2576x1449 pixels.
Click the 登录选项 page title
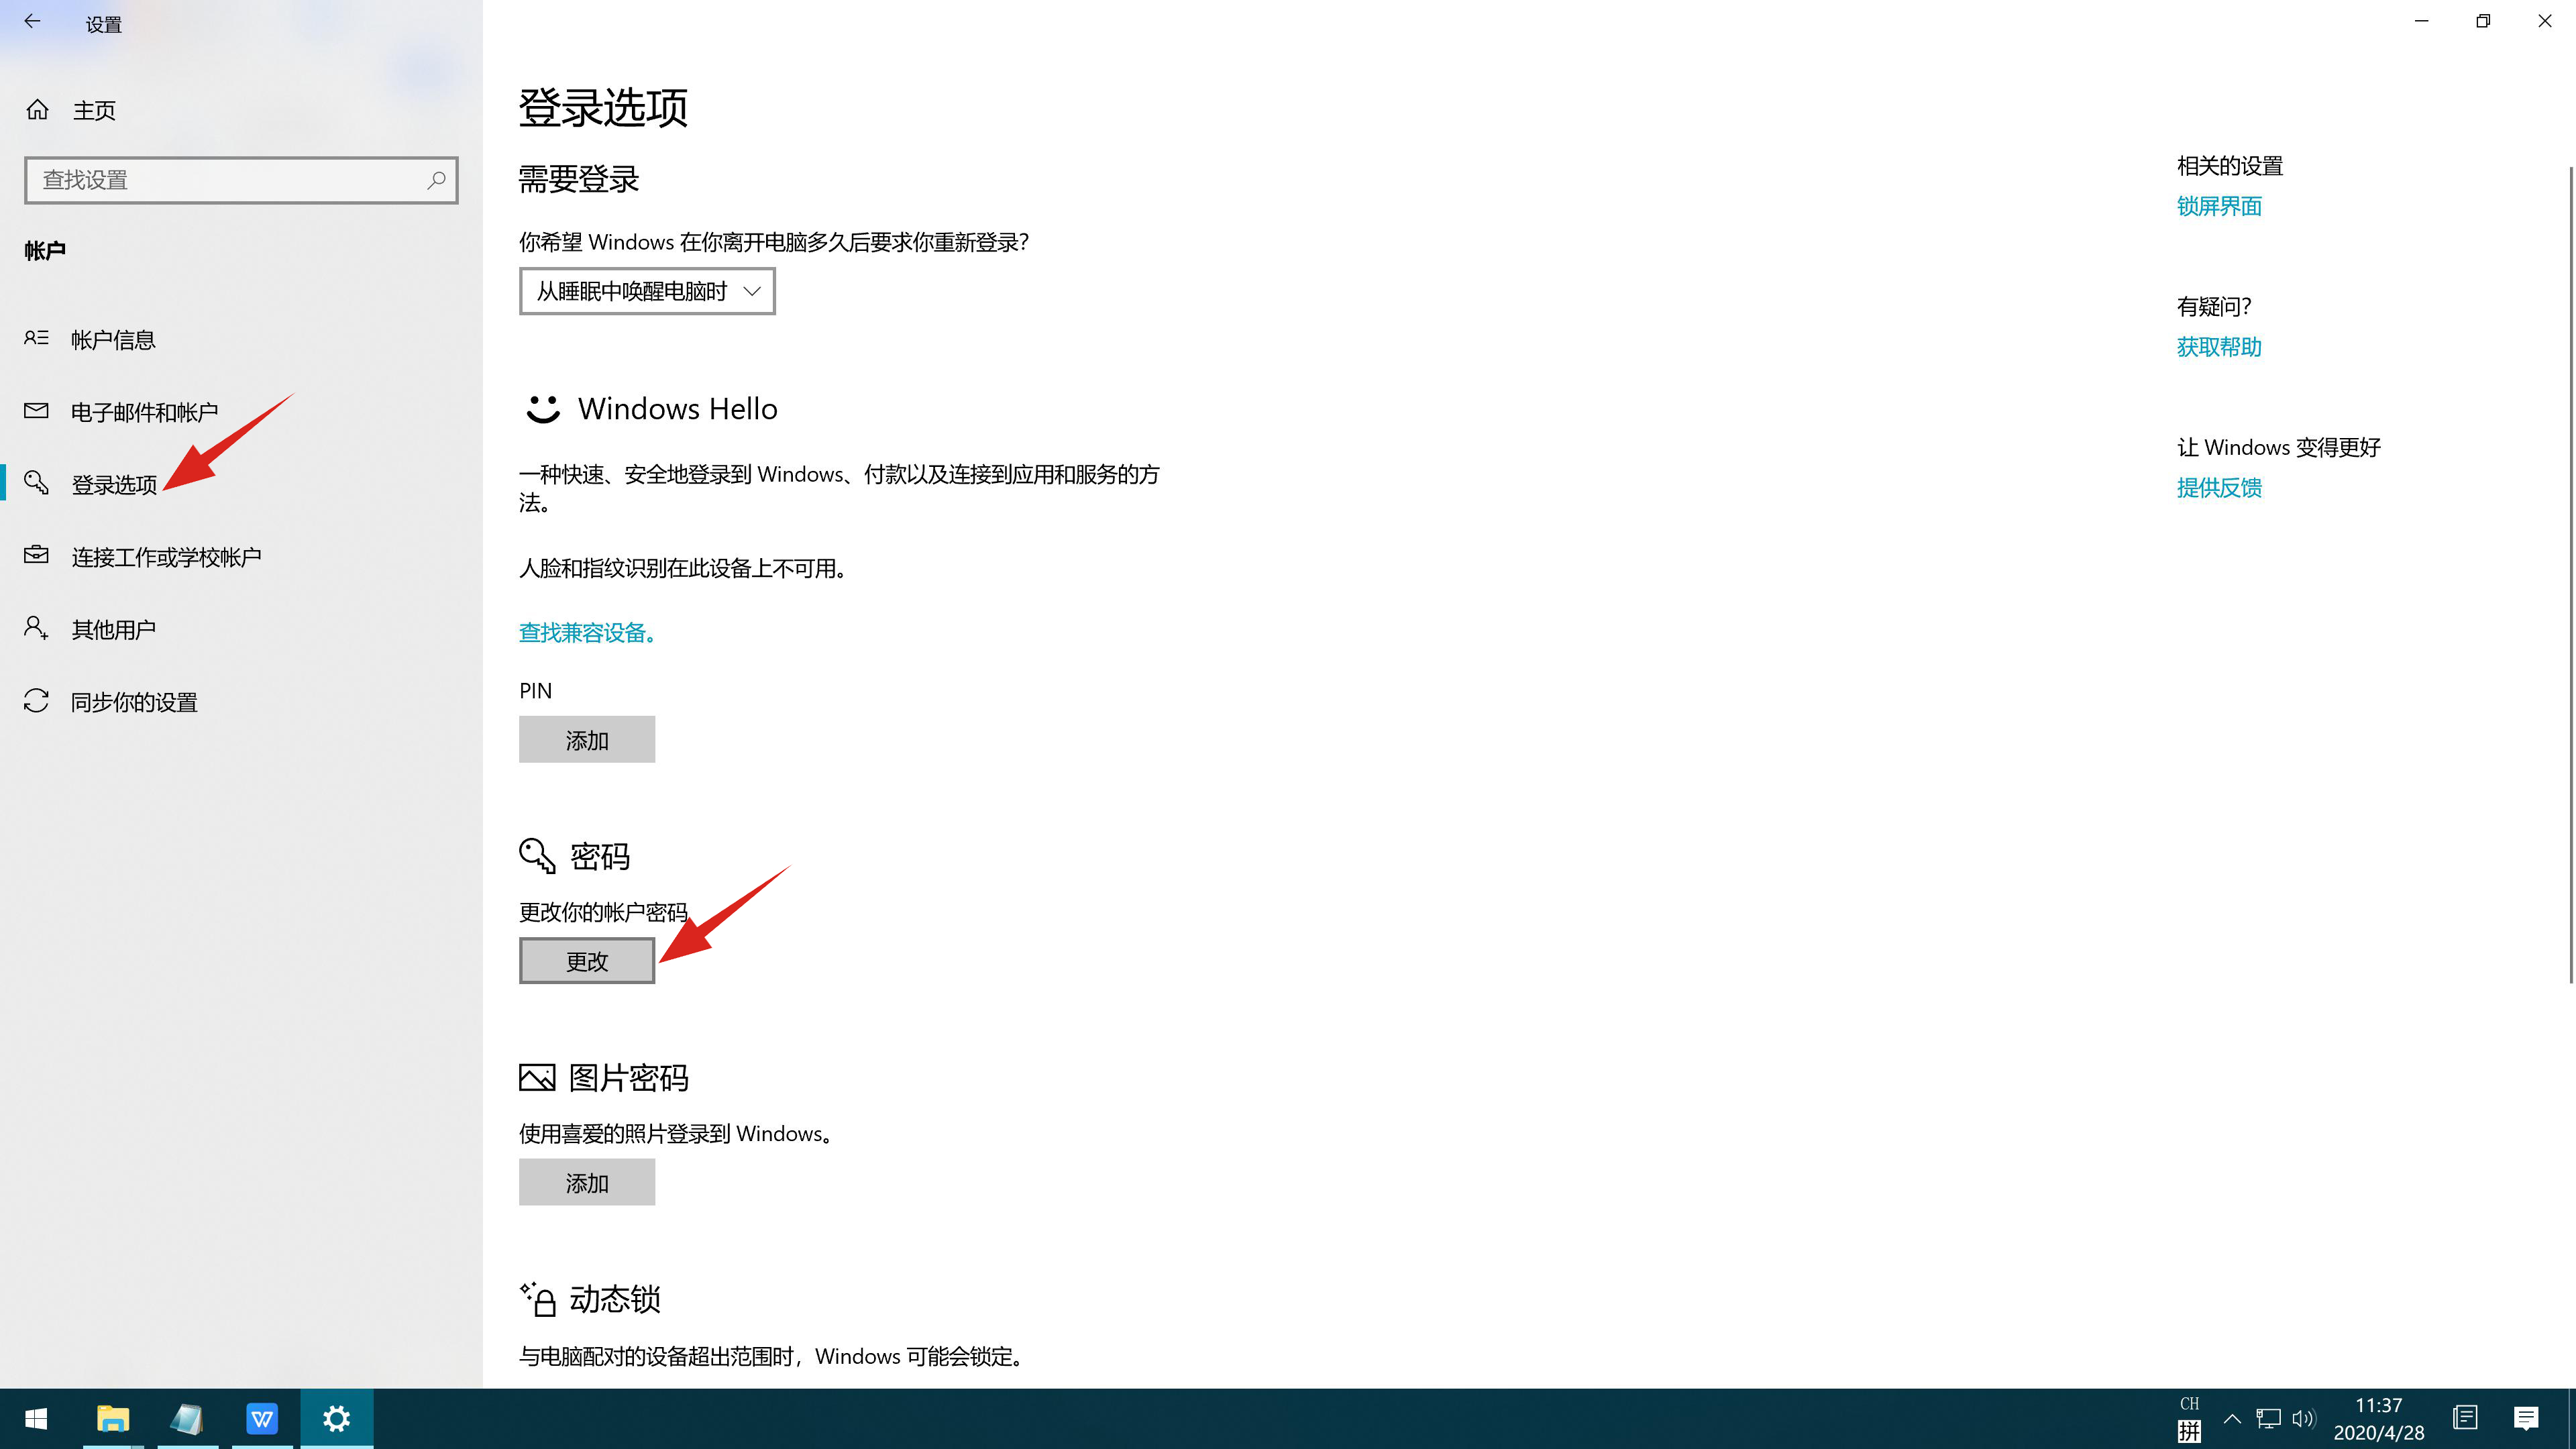(603, 107)
